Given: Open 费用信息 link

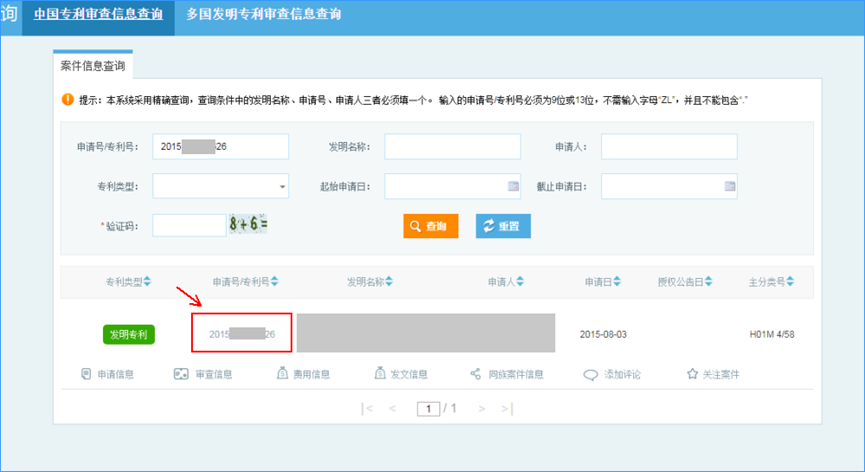Looking at the screenshot, I should click(x=311, y=374).
